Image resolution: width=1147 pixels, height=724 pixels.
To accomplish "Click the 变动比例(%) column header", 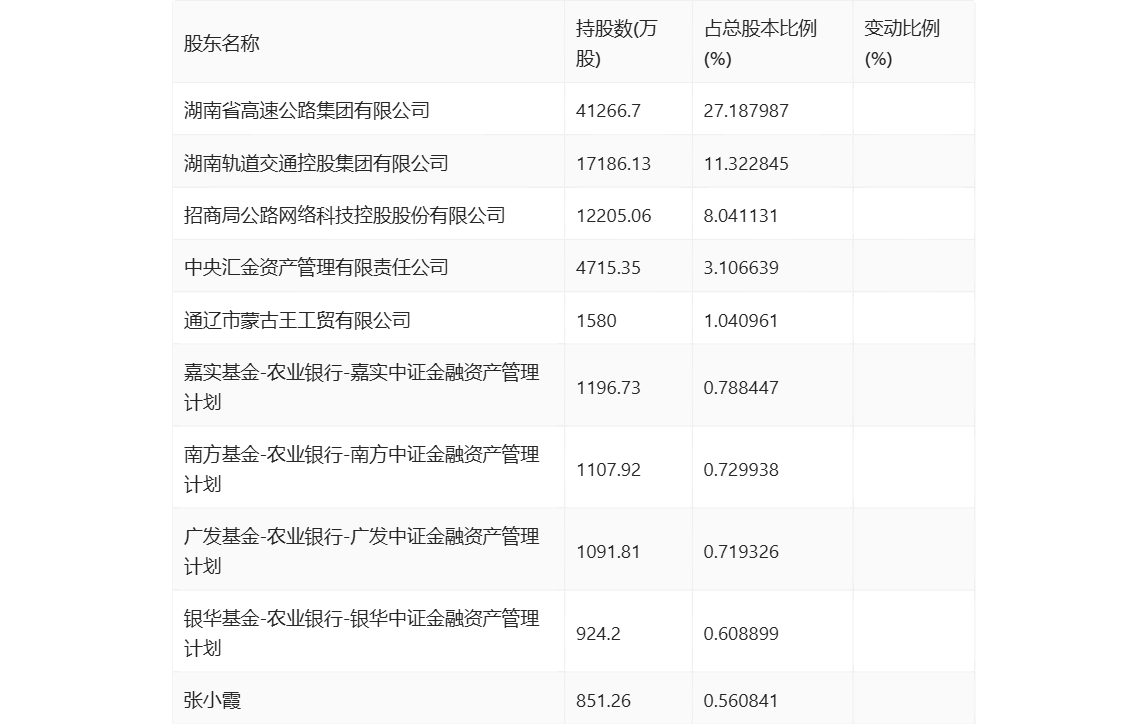I will (902, 44).
